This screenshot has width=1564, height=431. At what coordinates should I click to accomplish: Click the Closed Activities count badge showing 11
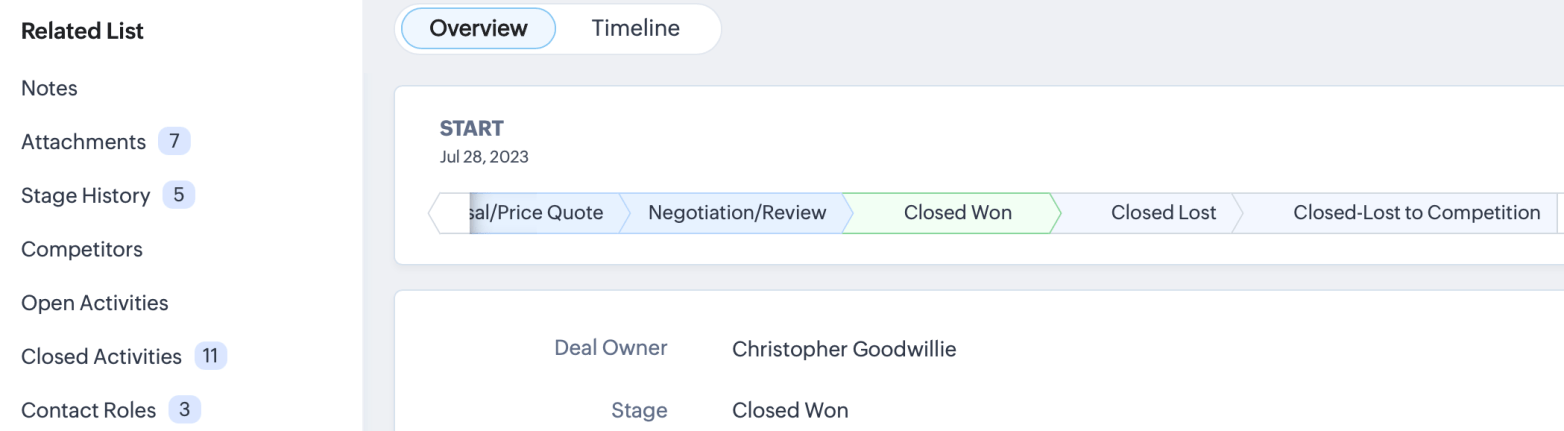210,356
